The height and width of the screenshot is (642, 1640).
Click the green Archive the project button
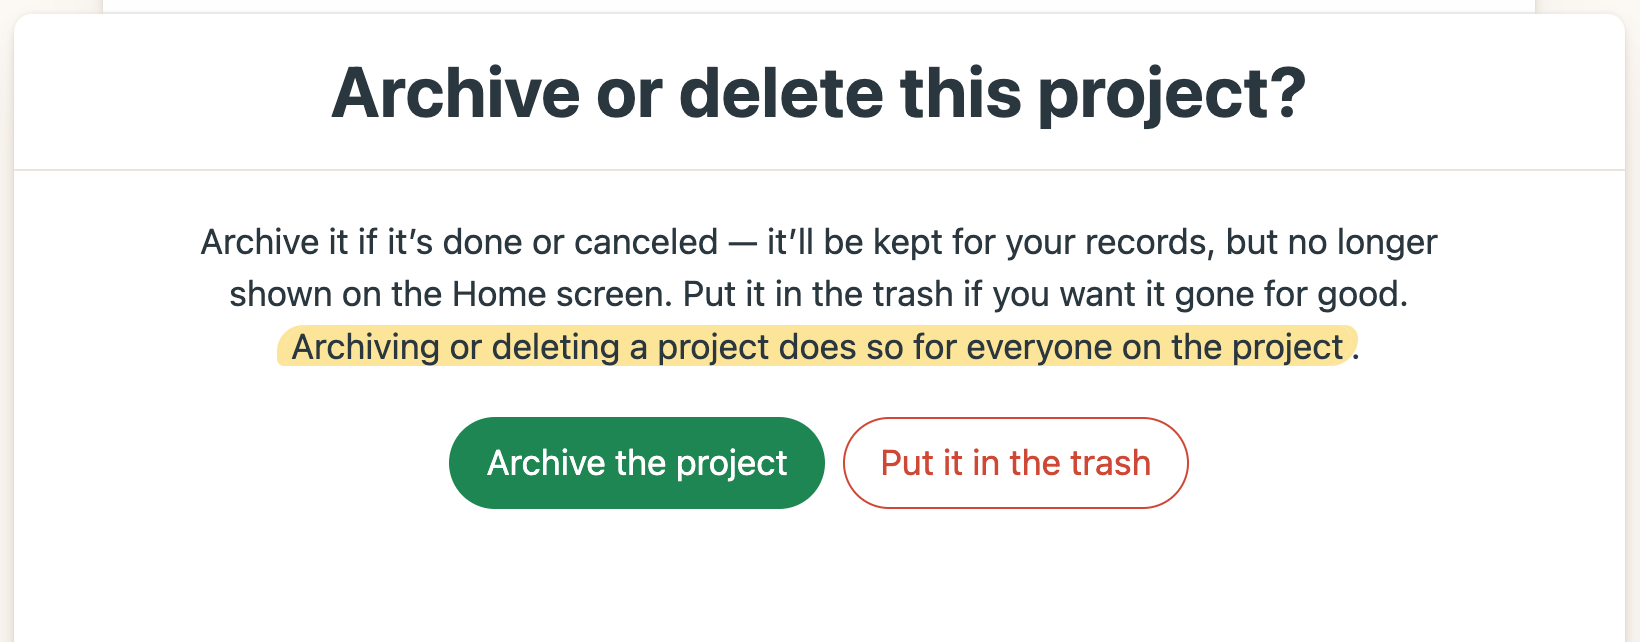636,463
